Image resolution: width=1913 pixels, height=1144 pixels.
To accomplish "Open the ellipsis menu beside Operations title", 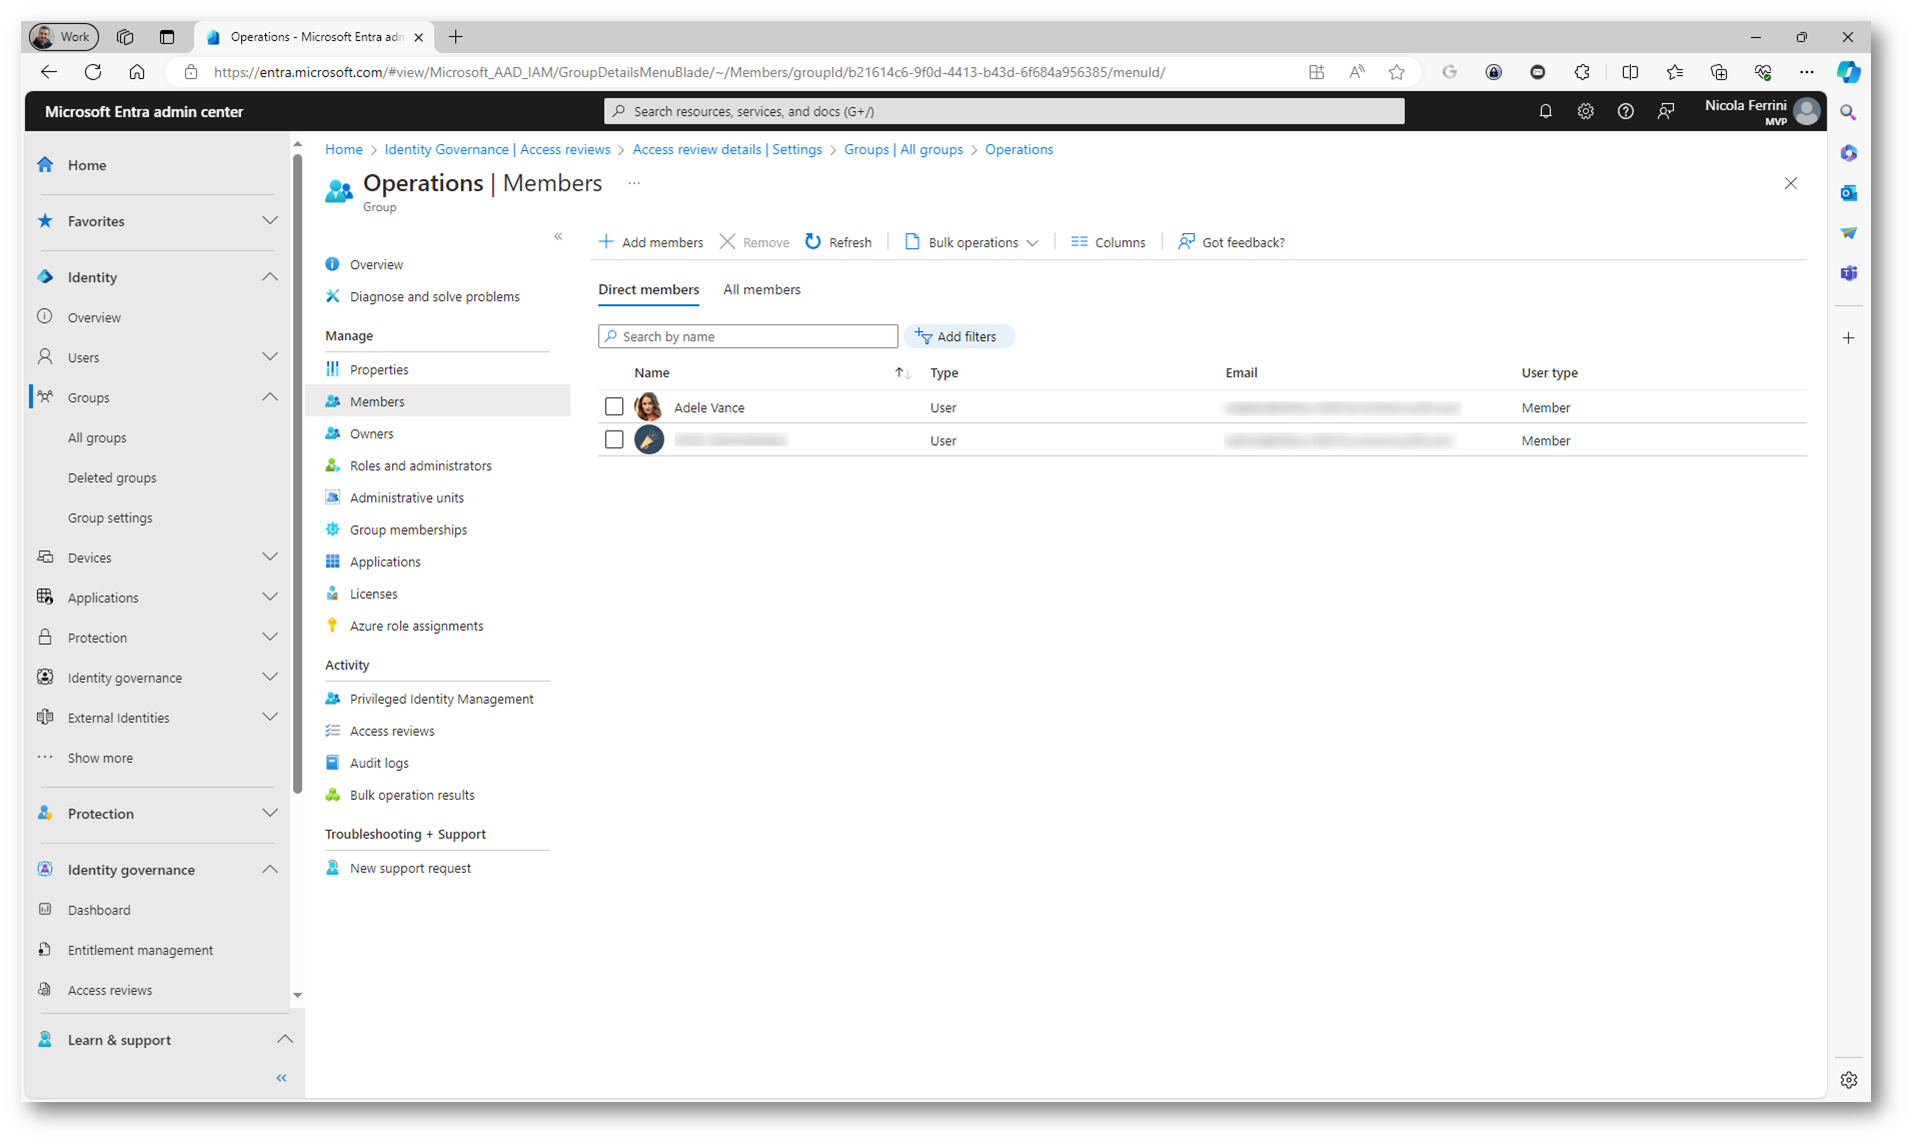I will [634, 183].
